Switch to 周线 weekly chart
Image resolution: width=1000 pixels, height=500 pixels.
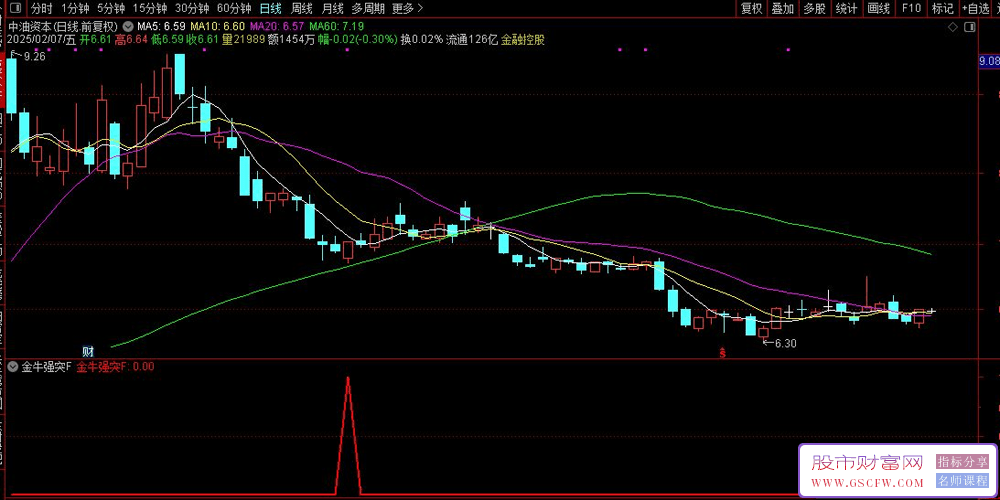pyautogui.click(x=301, y=8)
